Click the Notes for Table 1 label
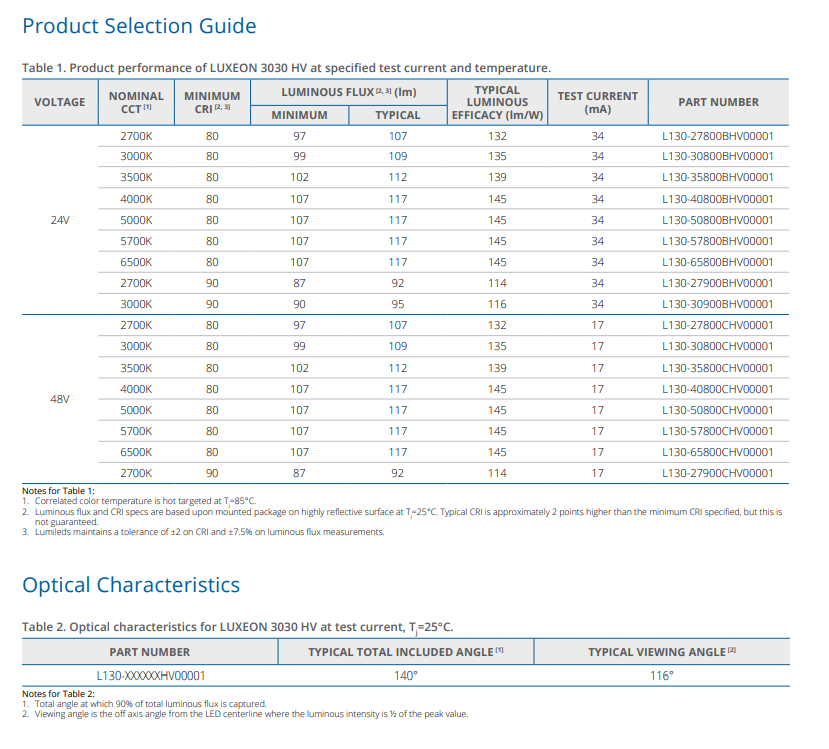Viewport: 829px width, 749px height. tap(58, 491)
